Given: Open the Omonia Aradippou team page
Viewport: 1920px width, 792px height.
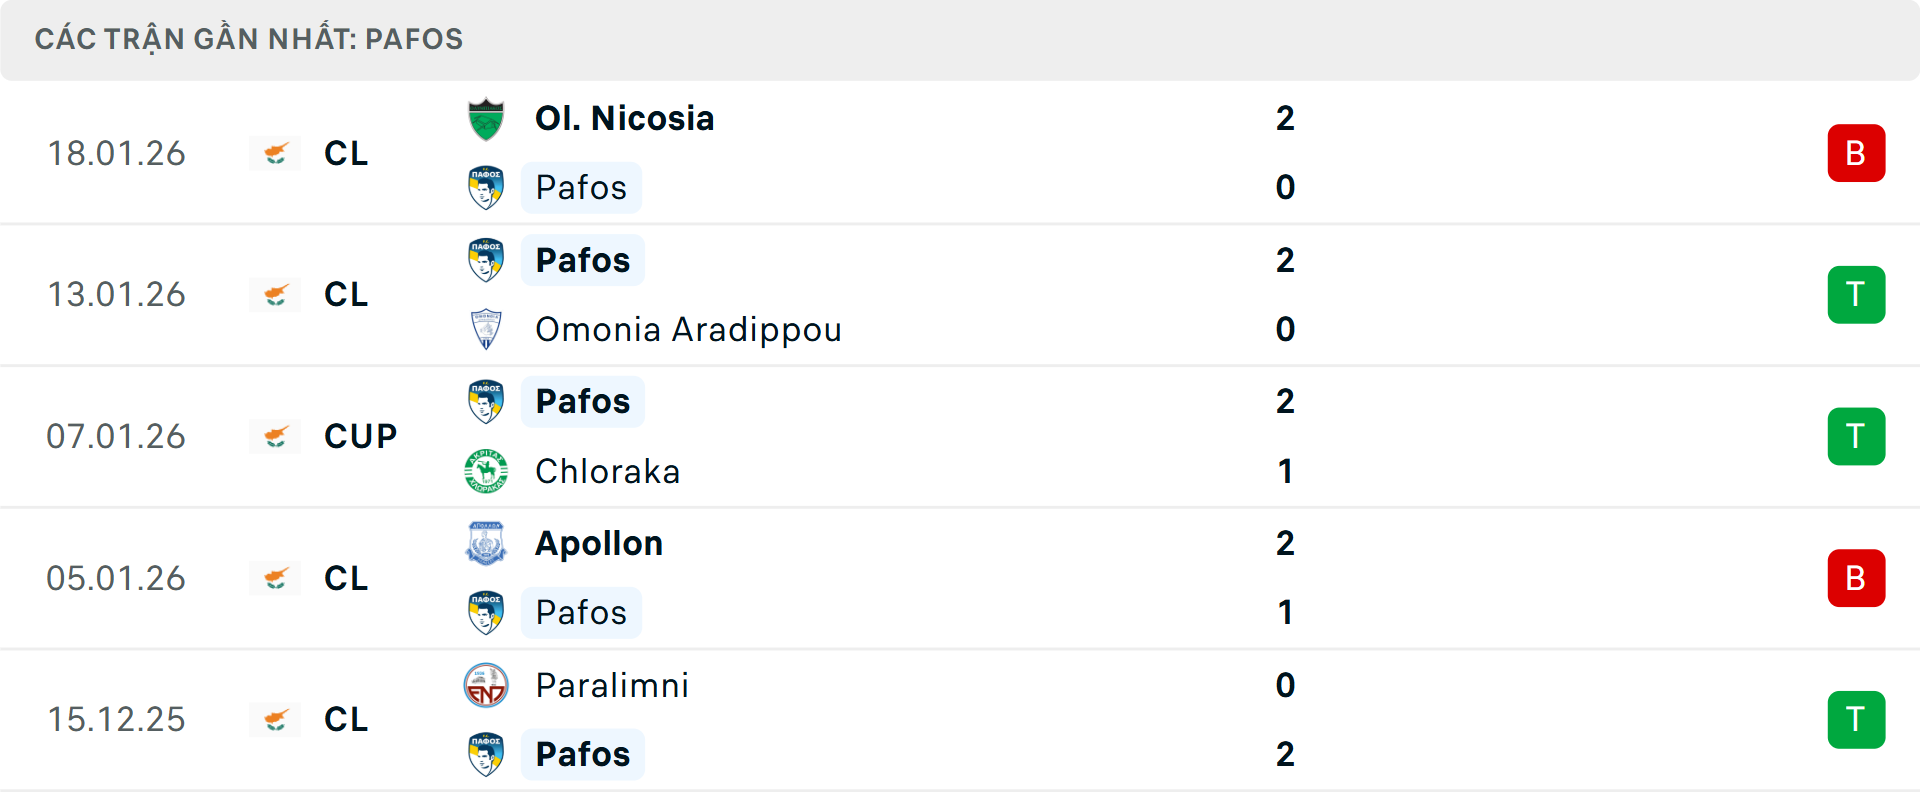Looking at the screenshot, I should pos(688,329).
